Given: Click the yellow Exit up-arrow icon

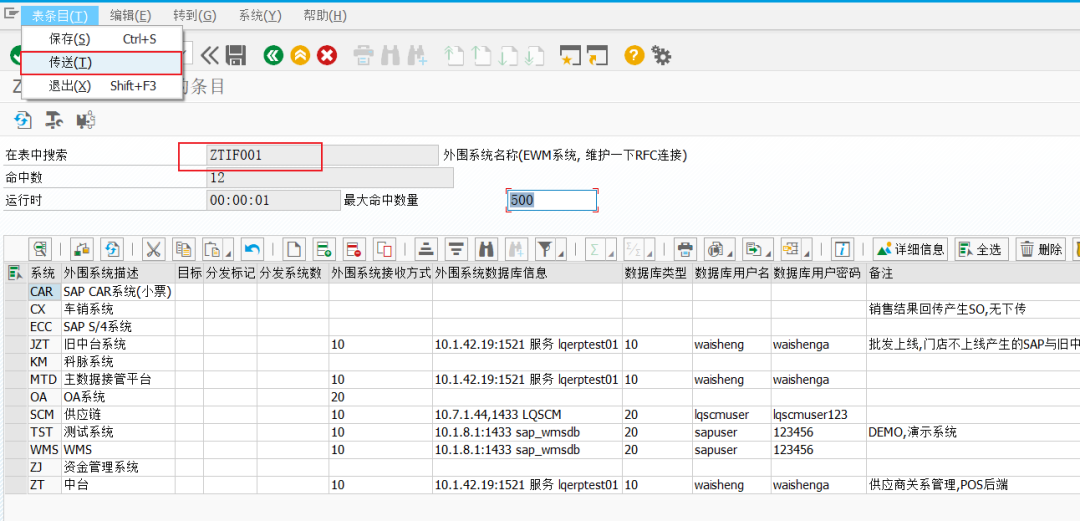Looking at the screenshot, I should pyautogui.click(x=300, y=56).
